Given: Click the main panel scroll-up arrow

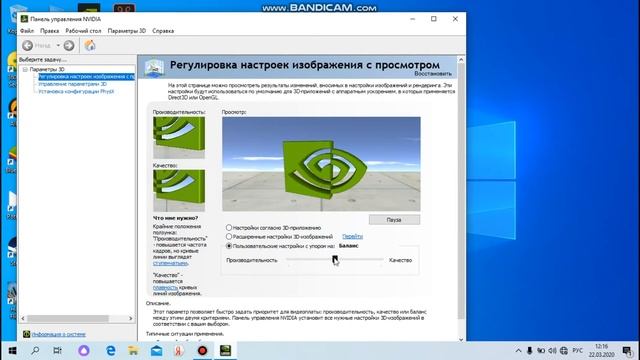Looking at the screenshot, I should 461,60.
